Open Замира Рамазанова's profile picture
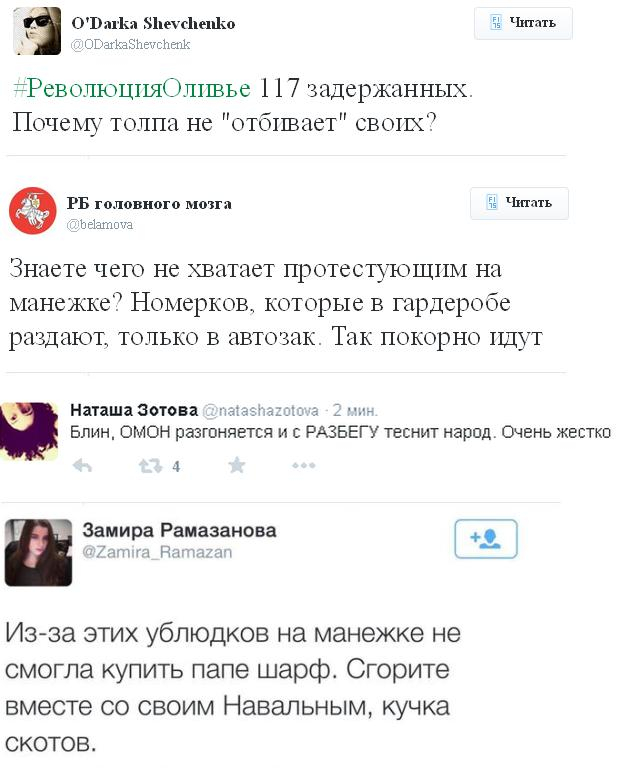 38,552
